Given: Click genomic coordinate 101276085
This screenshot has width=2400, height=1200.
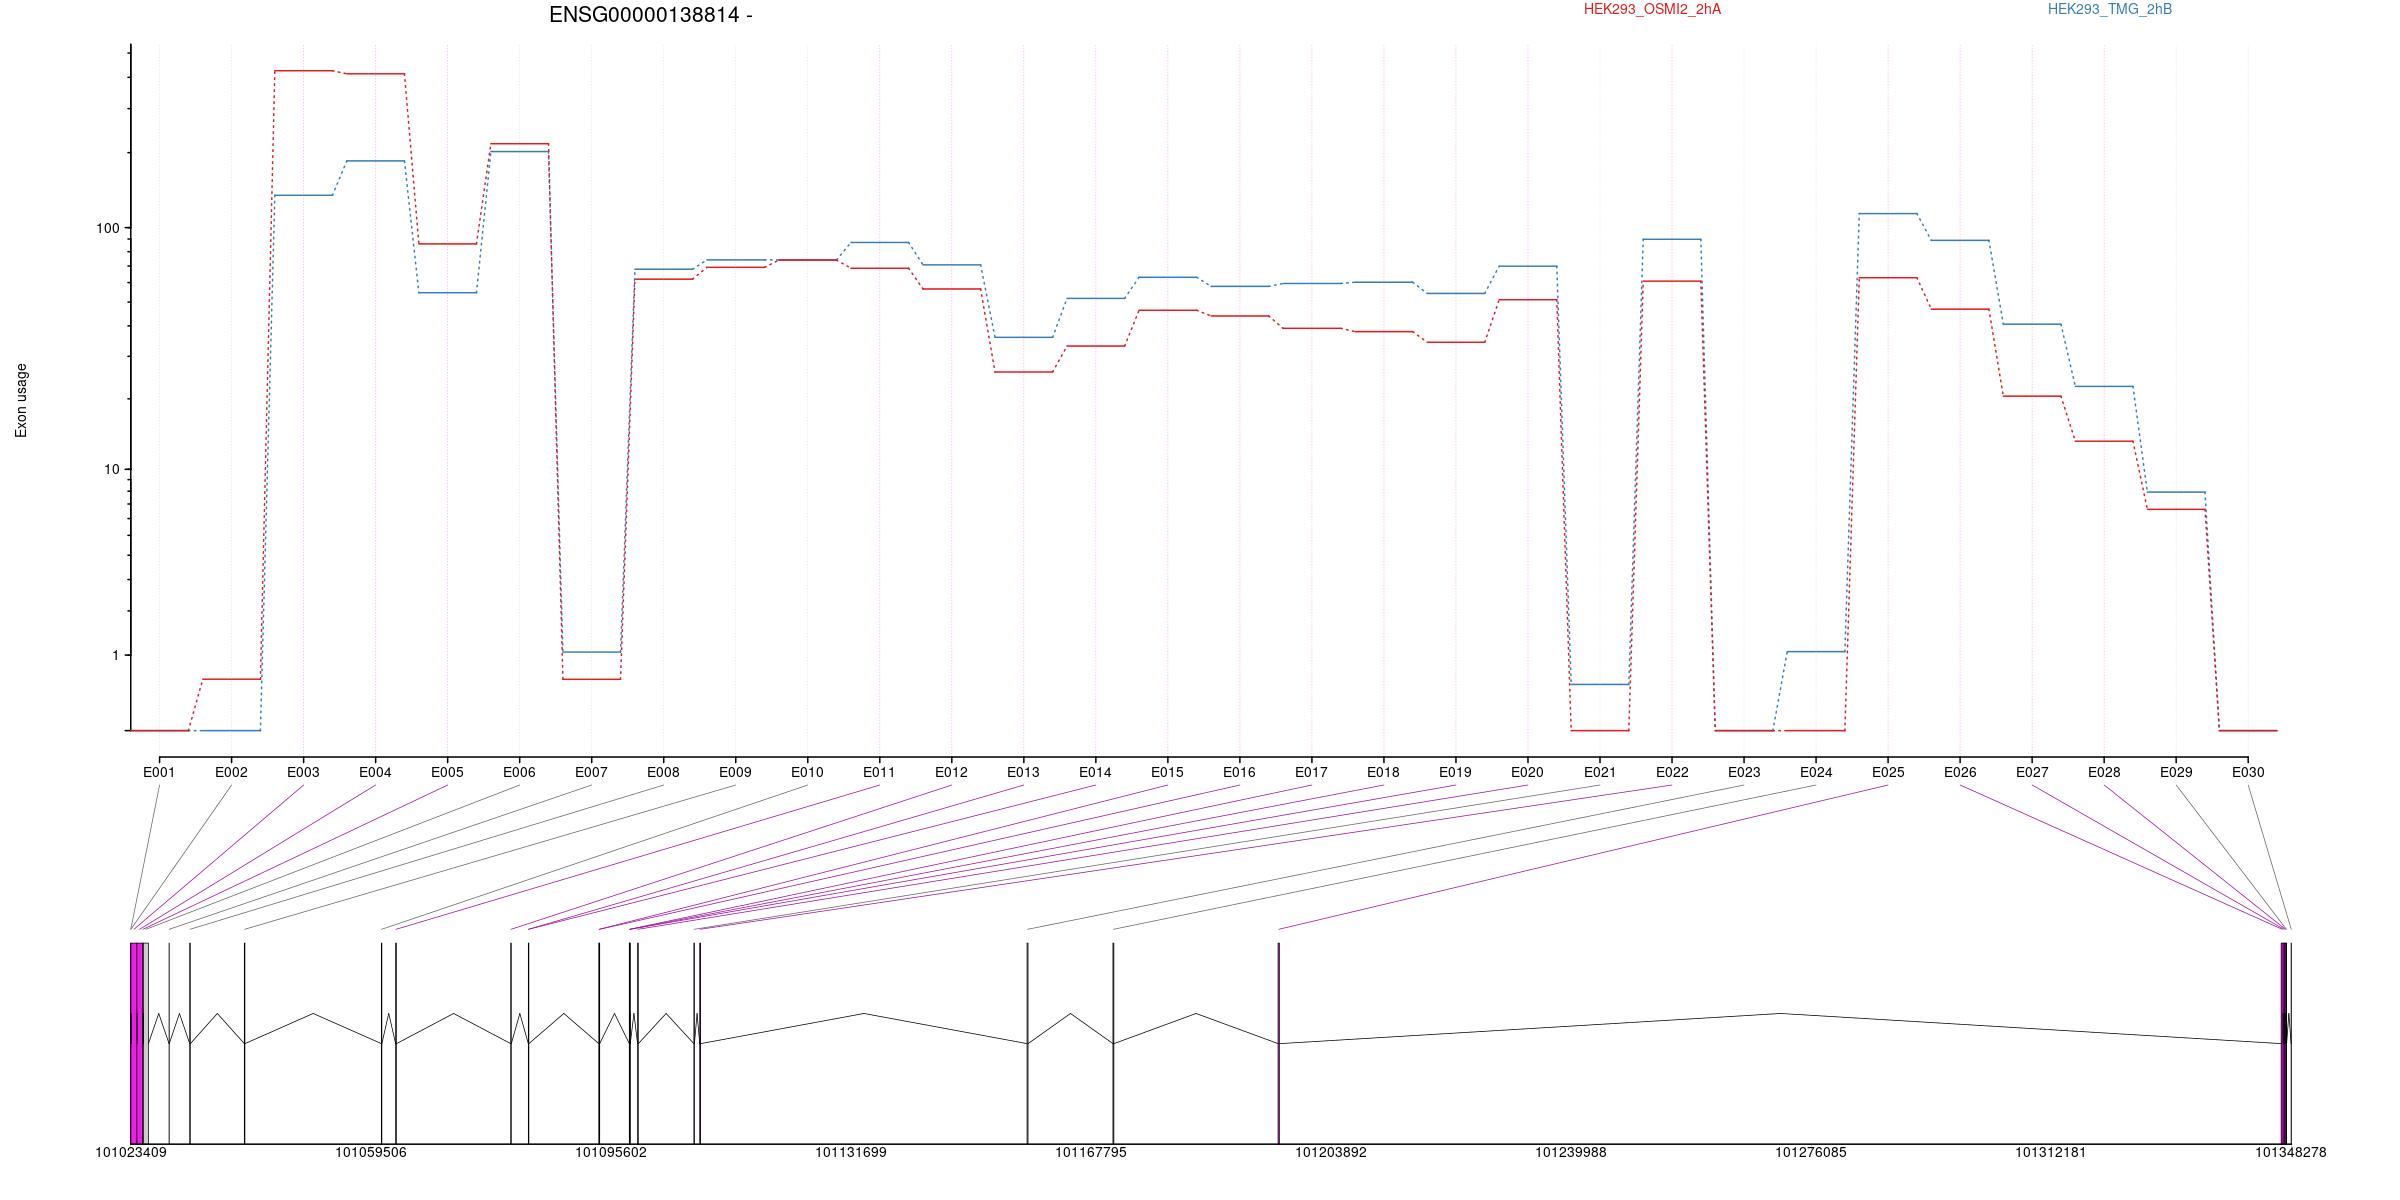Looking at the screenshot, I should [x=1811, y=1153].
